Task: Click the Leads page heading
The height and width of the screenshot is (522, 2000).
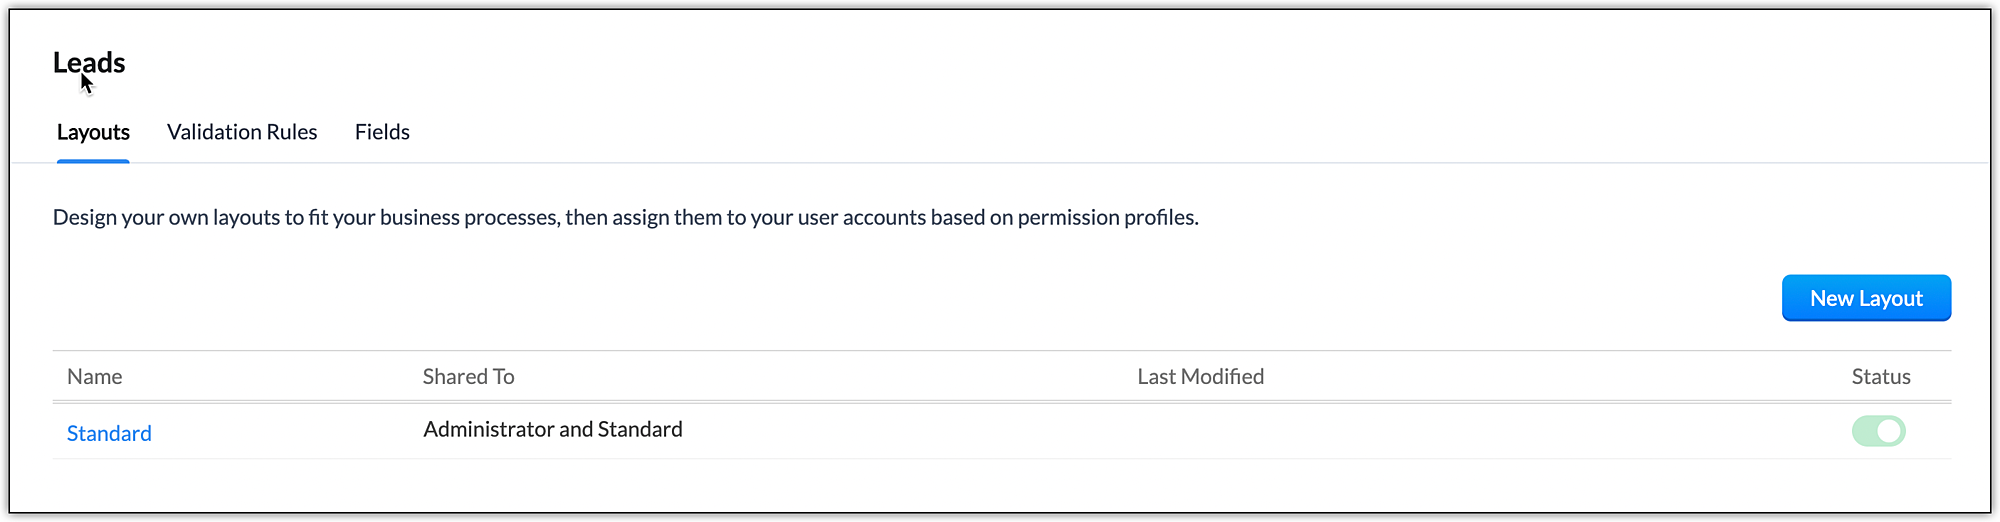Action: (89, 63)
